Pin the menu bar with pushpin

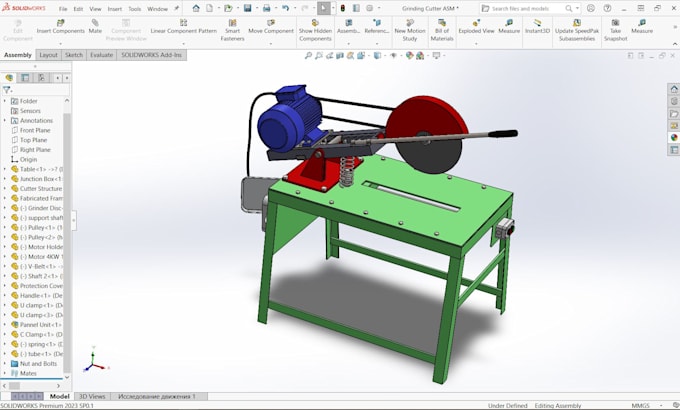[x=176, y=8]
